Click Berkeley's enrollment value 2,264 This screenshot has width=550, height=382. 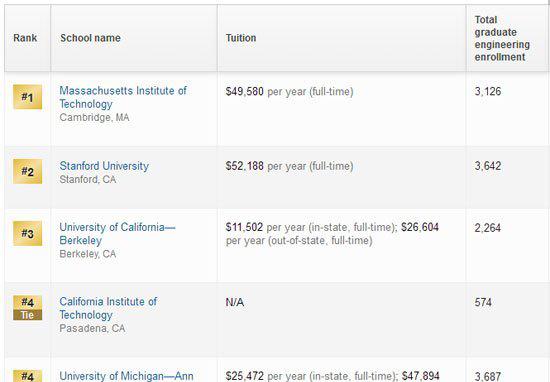click(488, 228)
